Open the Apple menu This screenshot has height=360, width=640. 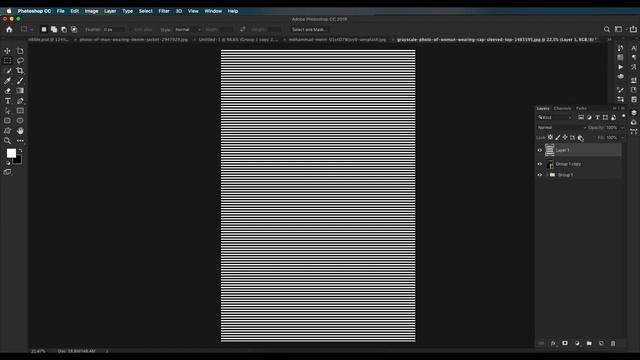[x=9, y=11]
